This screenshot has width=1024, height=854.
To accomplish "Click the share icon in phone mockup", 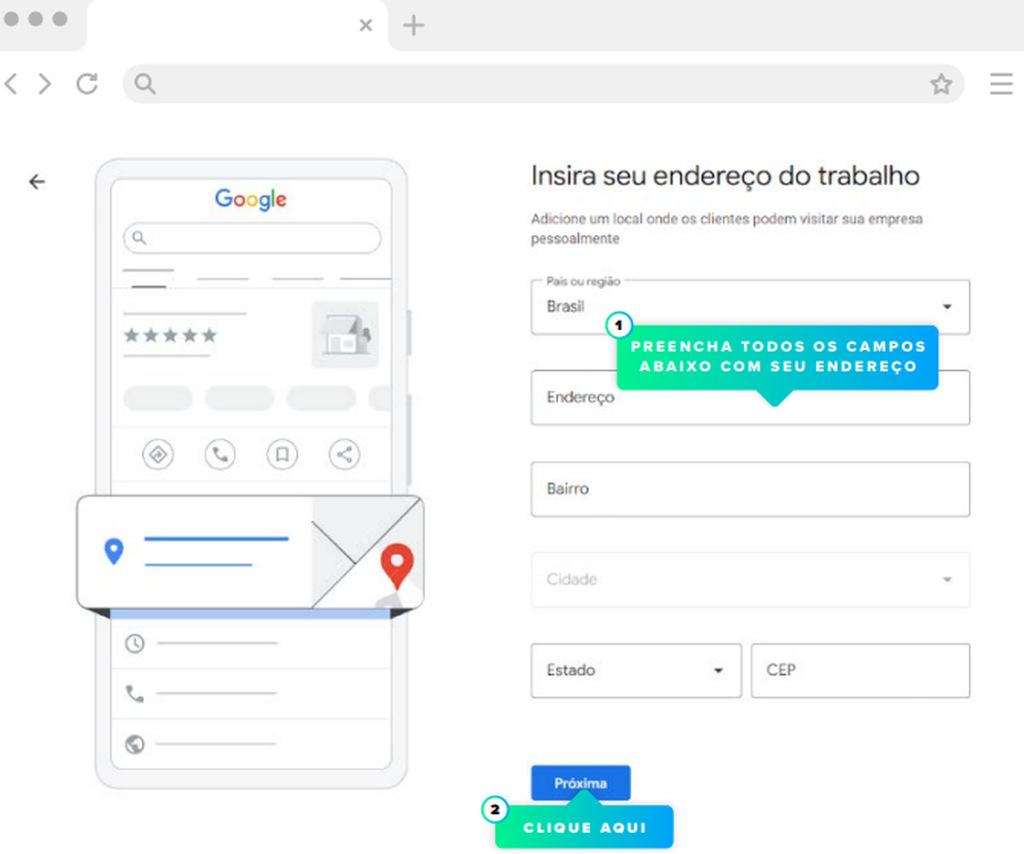I will point(344,454).
